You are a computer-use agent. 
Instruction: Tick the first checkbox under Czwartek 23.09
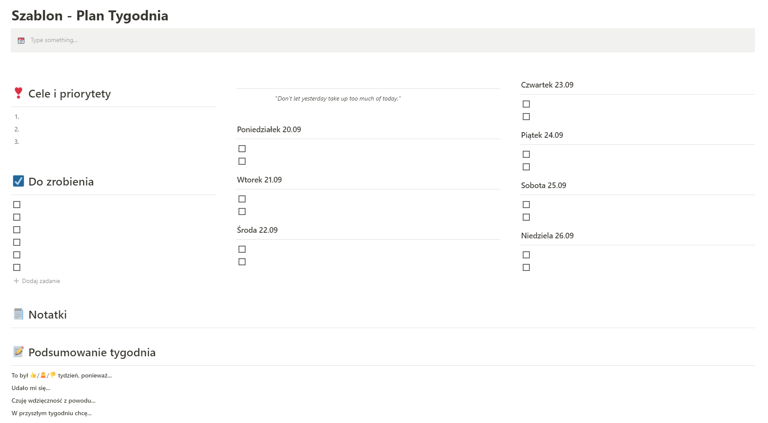526,104
